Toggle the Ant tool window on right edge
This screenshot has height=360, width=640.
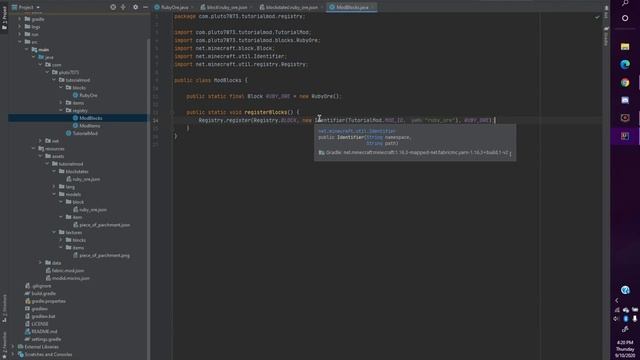click(606, 12)
